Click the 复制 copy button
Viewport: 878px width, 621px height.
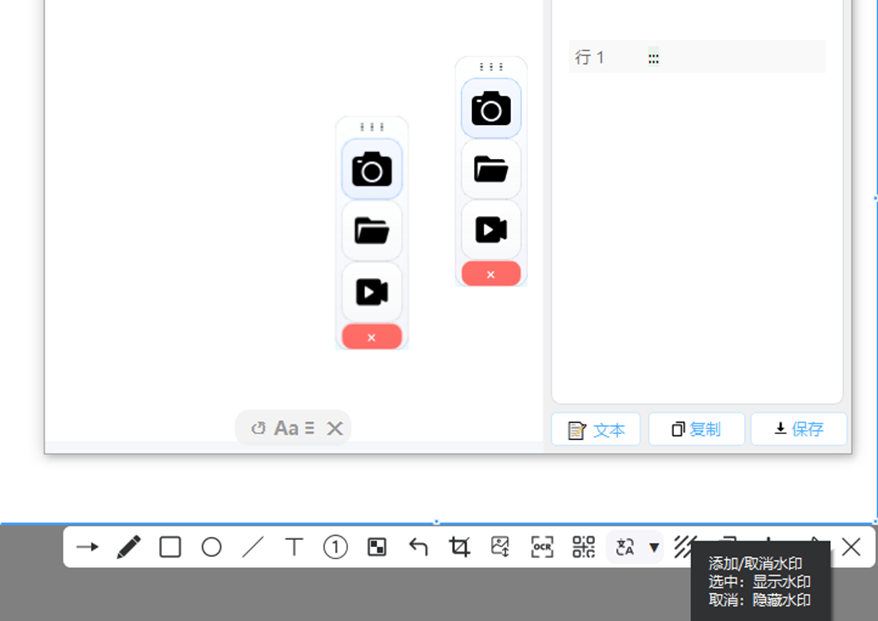[697, 429]
